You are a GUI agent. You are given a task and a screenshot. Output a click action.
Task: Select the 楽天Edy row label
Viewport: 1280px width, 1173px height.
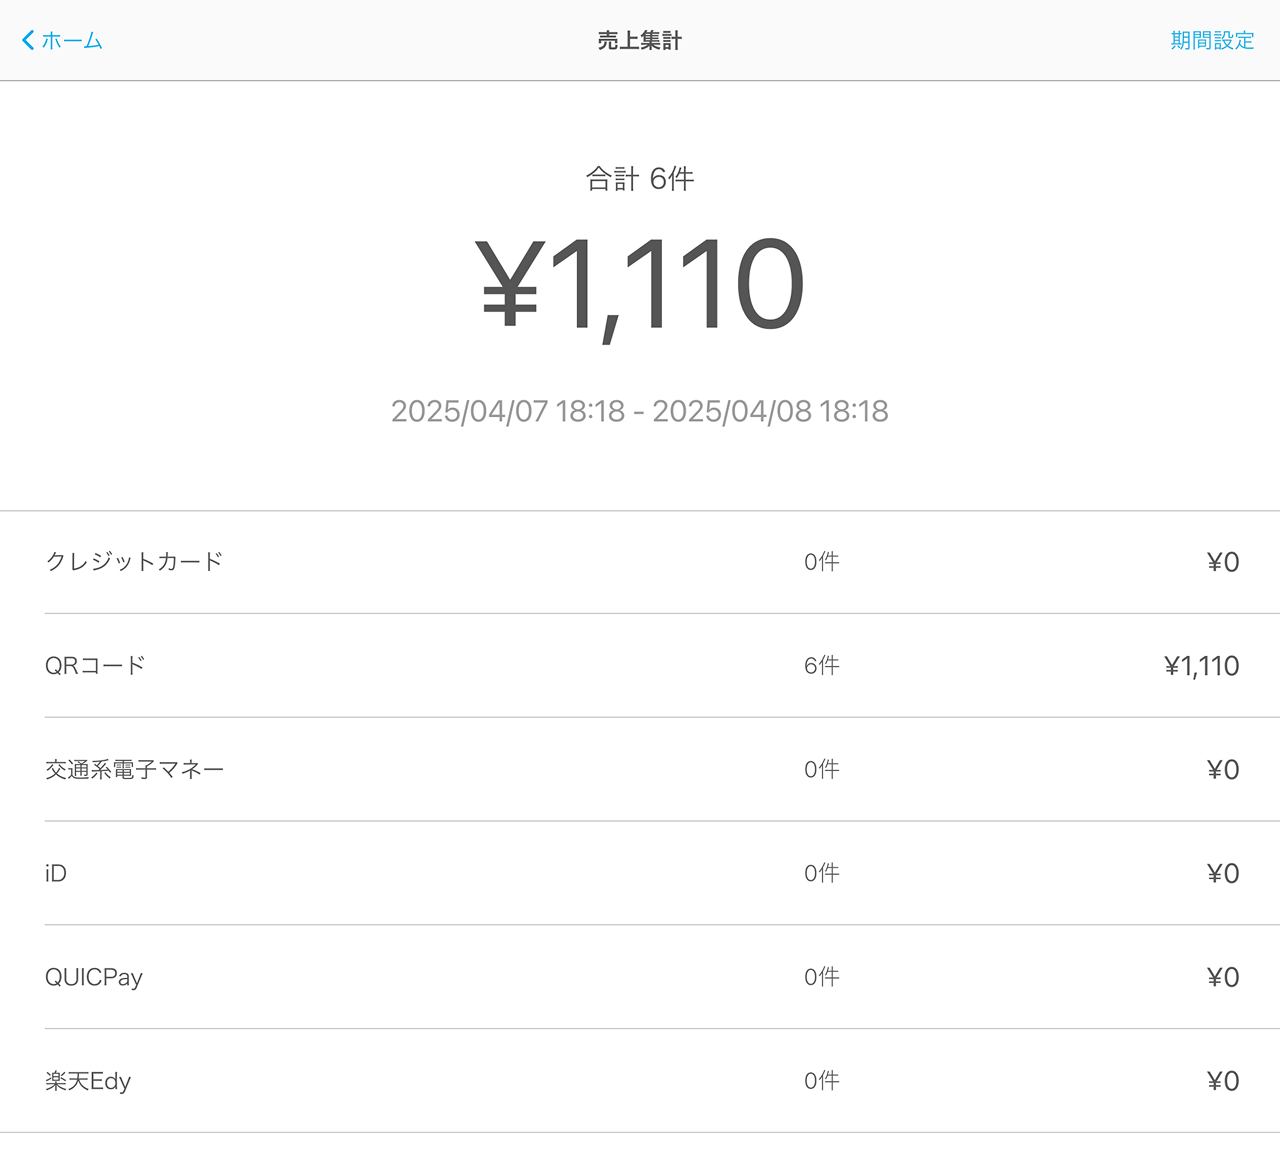[88, 1081]
